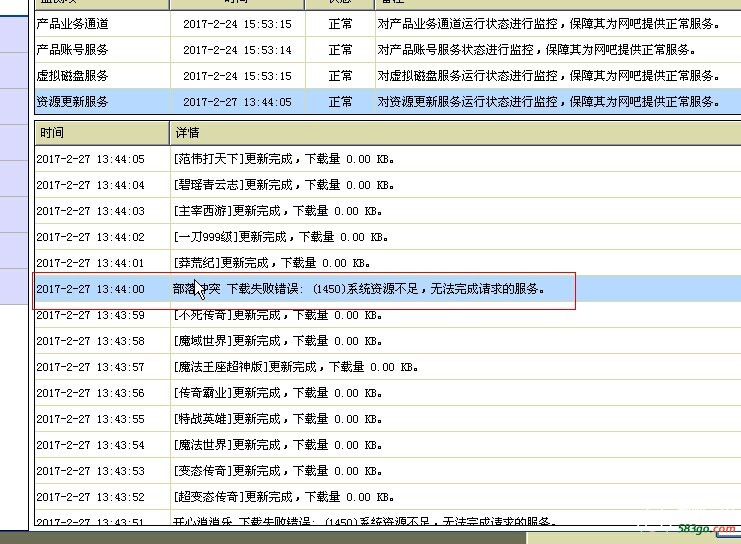741x544 pixels.
Task: Click the log time 2017-2-27 13:44:00
Action: coord(90,289)
